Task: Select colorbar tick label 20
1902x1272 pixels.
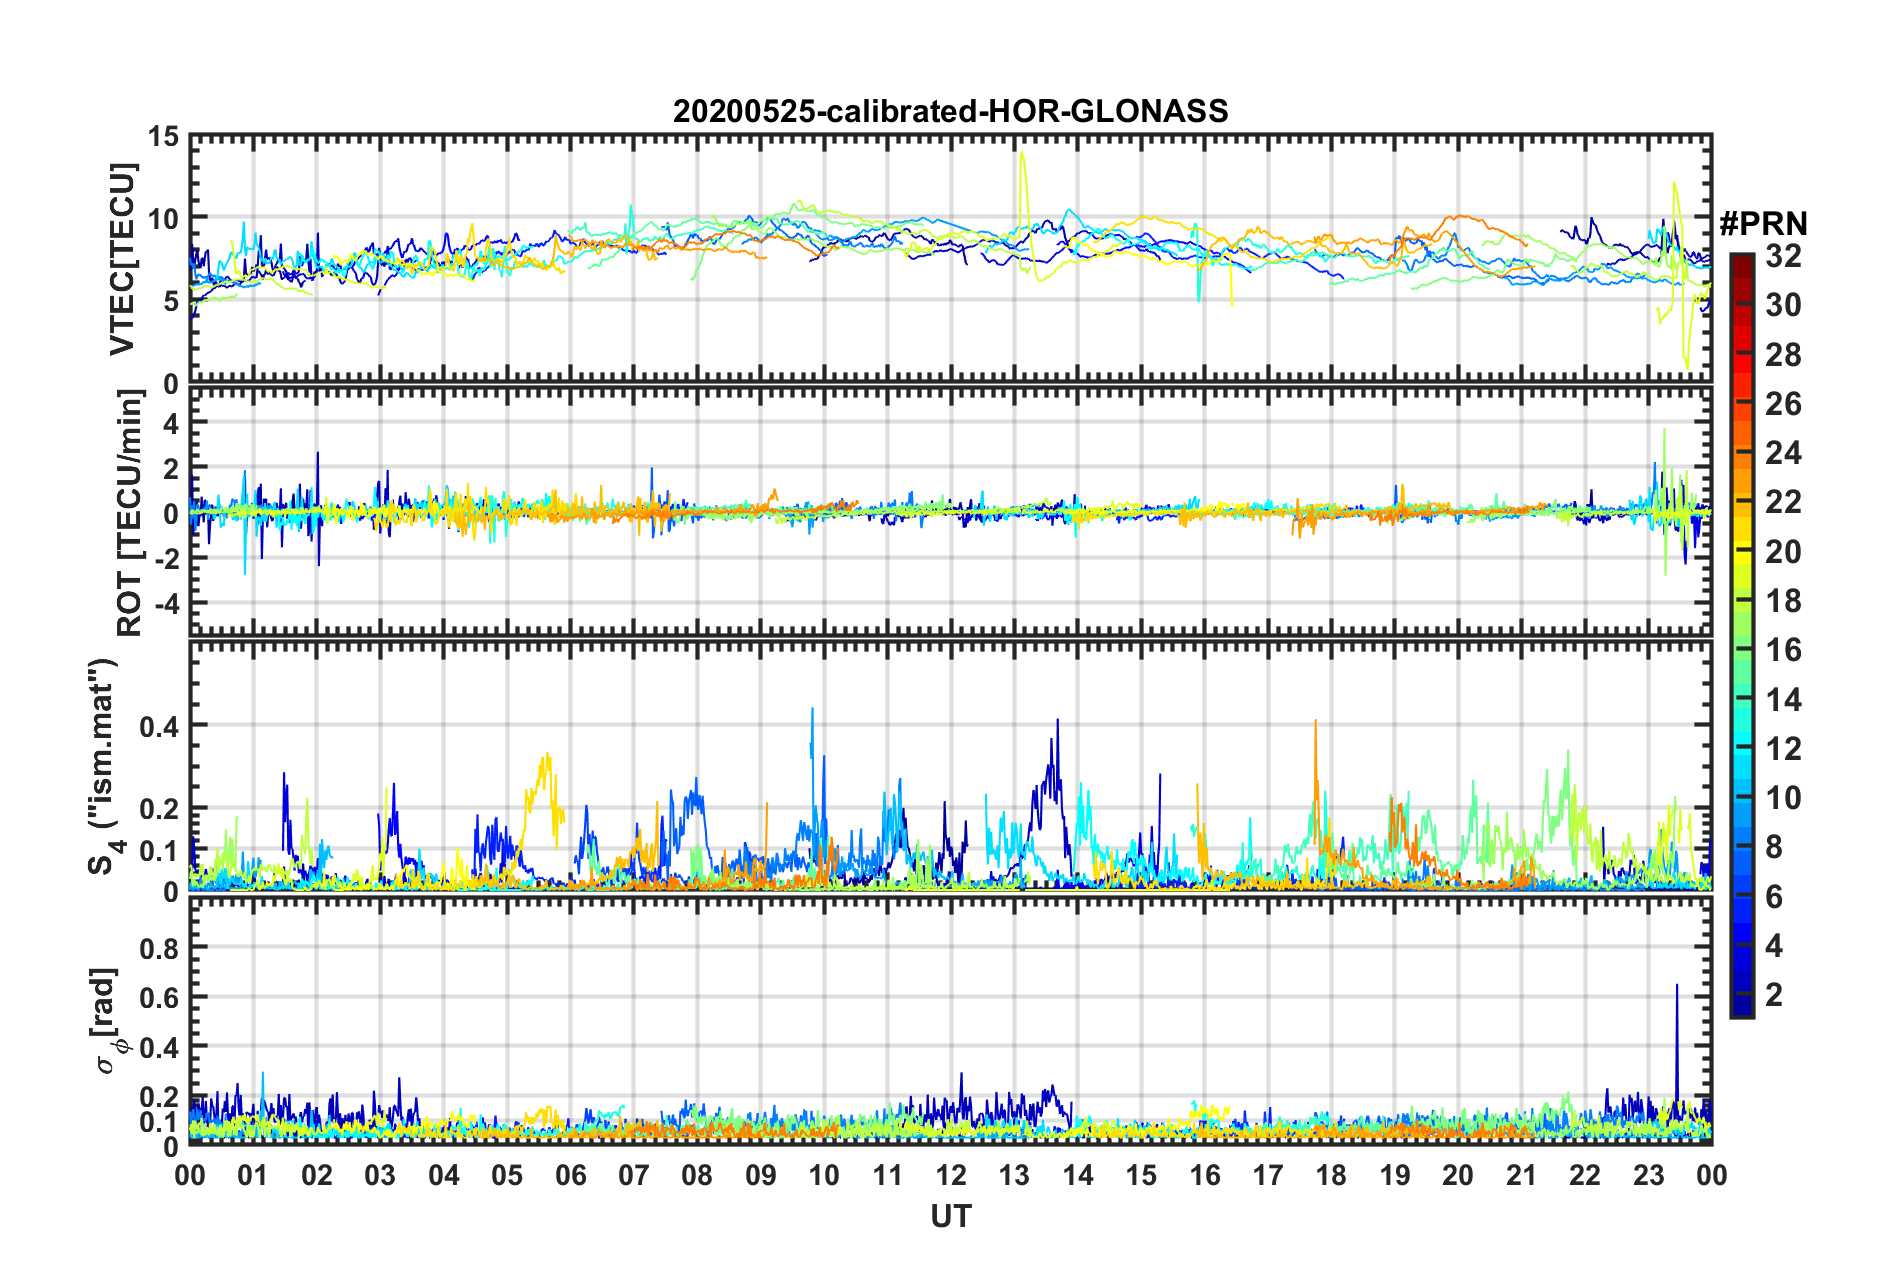Action: 1783,552
